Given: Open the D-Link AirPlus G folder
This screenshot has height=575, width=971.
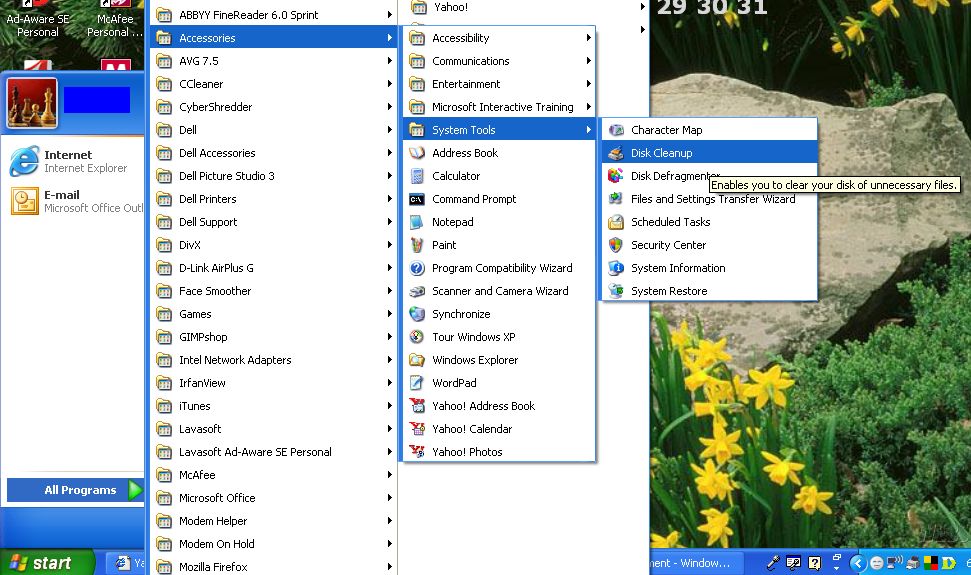Looking at the screenshot, I should [x=273, y=268].
